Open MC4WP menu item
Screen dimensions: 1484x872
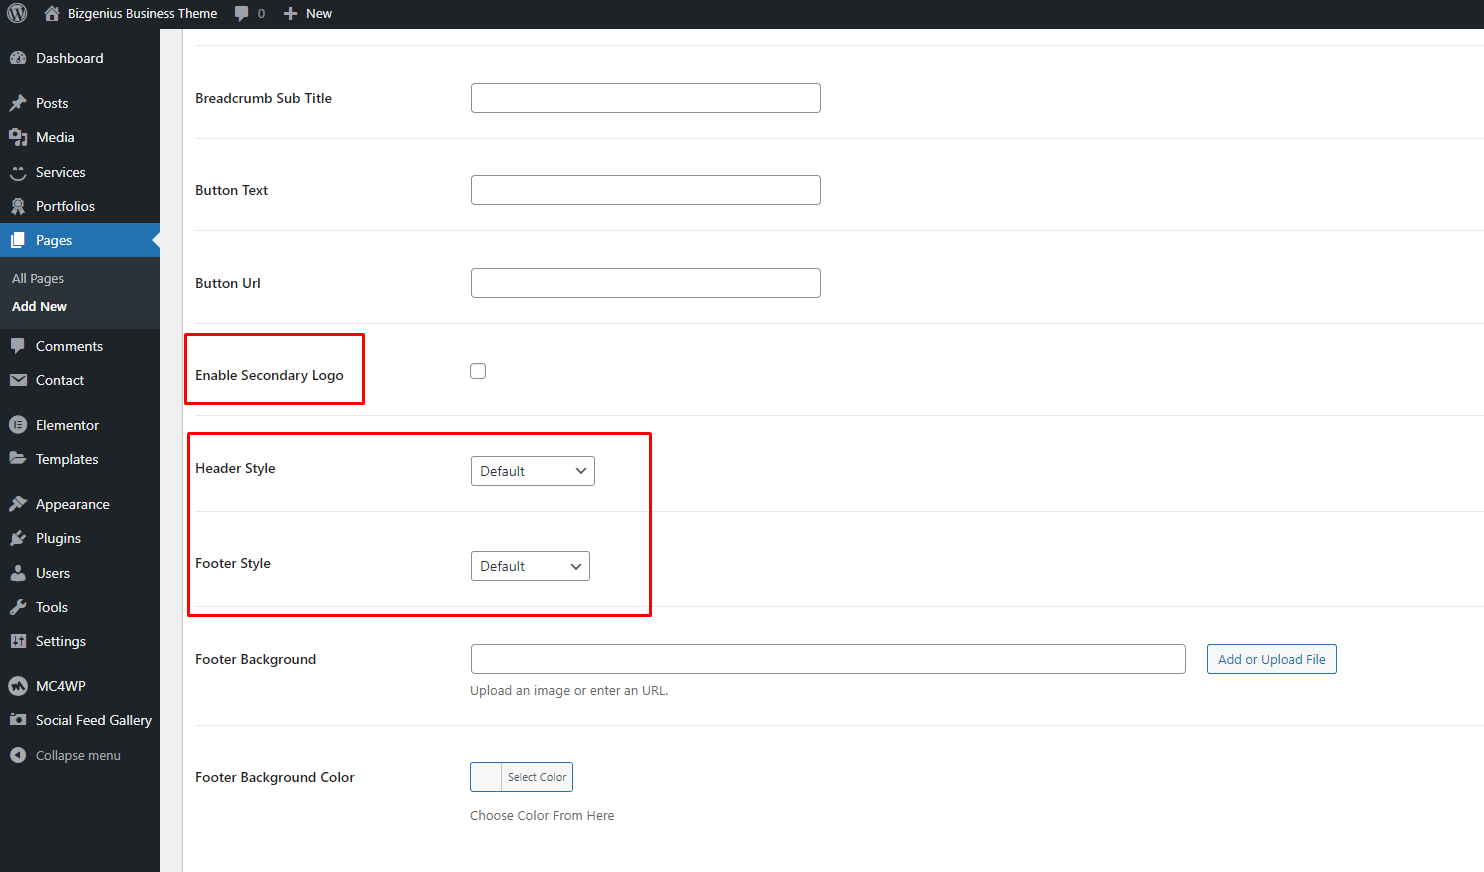(80, 686)
